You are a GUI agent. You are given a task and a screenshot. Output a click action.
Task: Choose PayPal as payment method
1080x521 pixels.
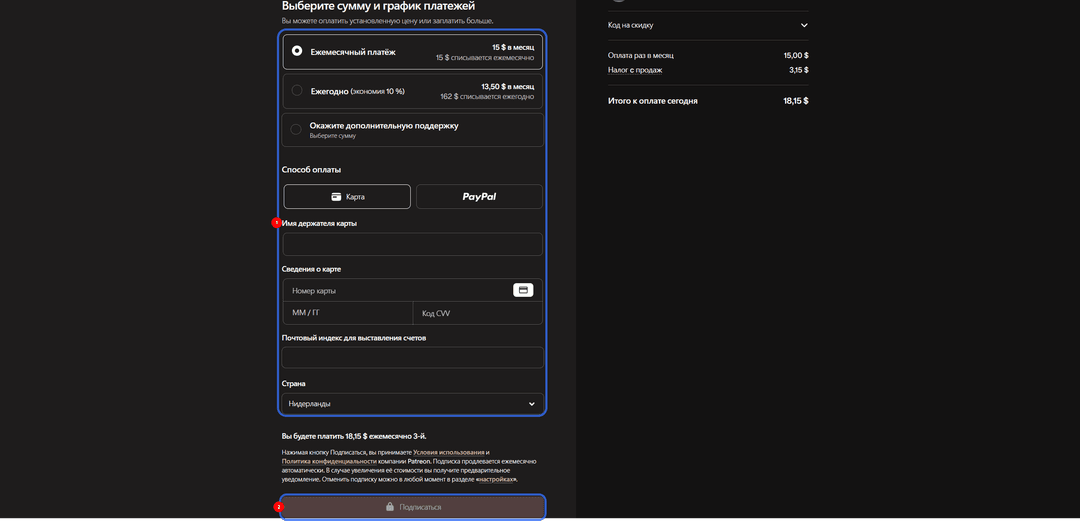pyautogui.click(x=479, y=196)
